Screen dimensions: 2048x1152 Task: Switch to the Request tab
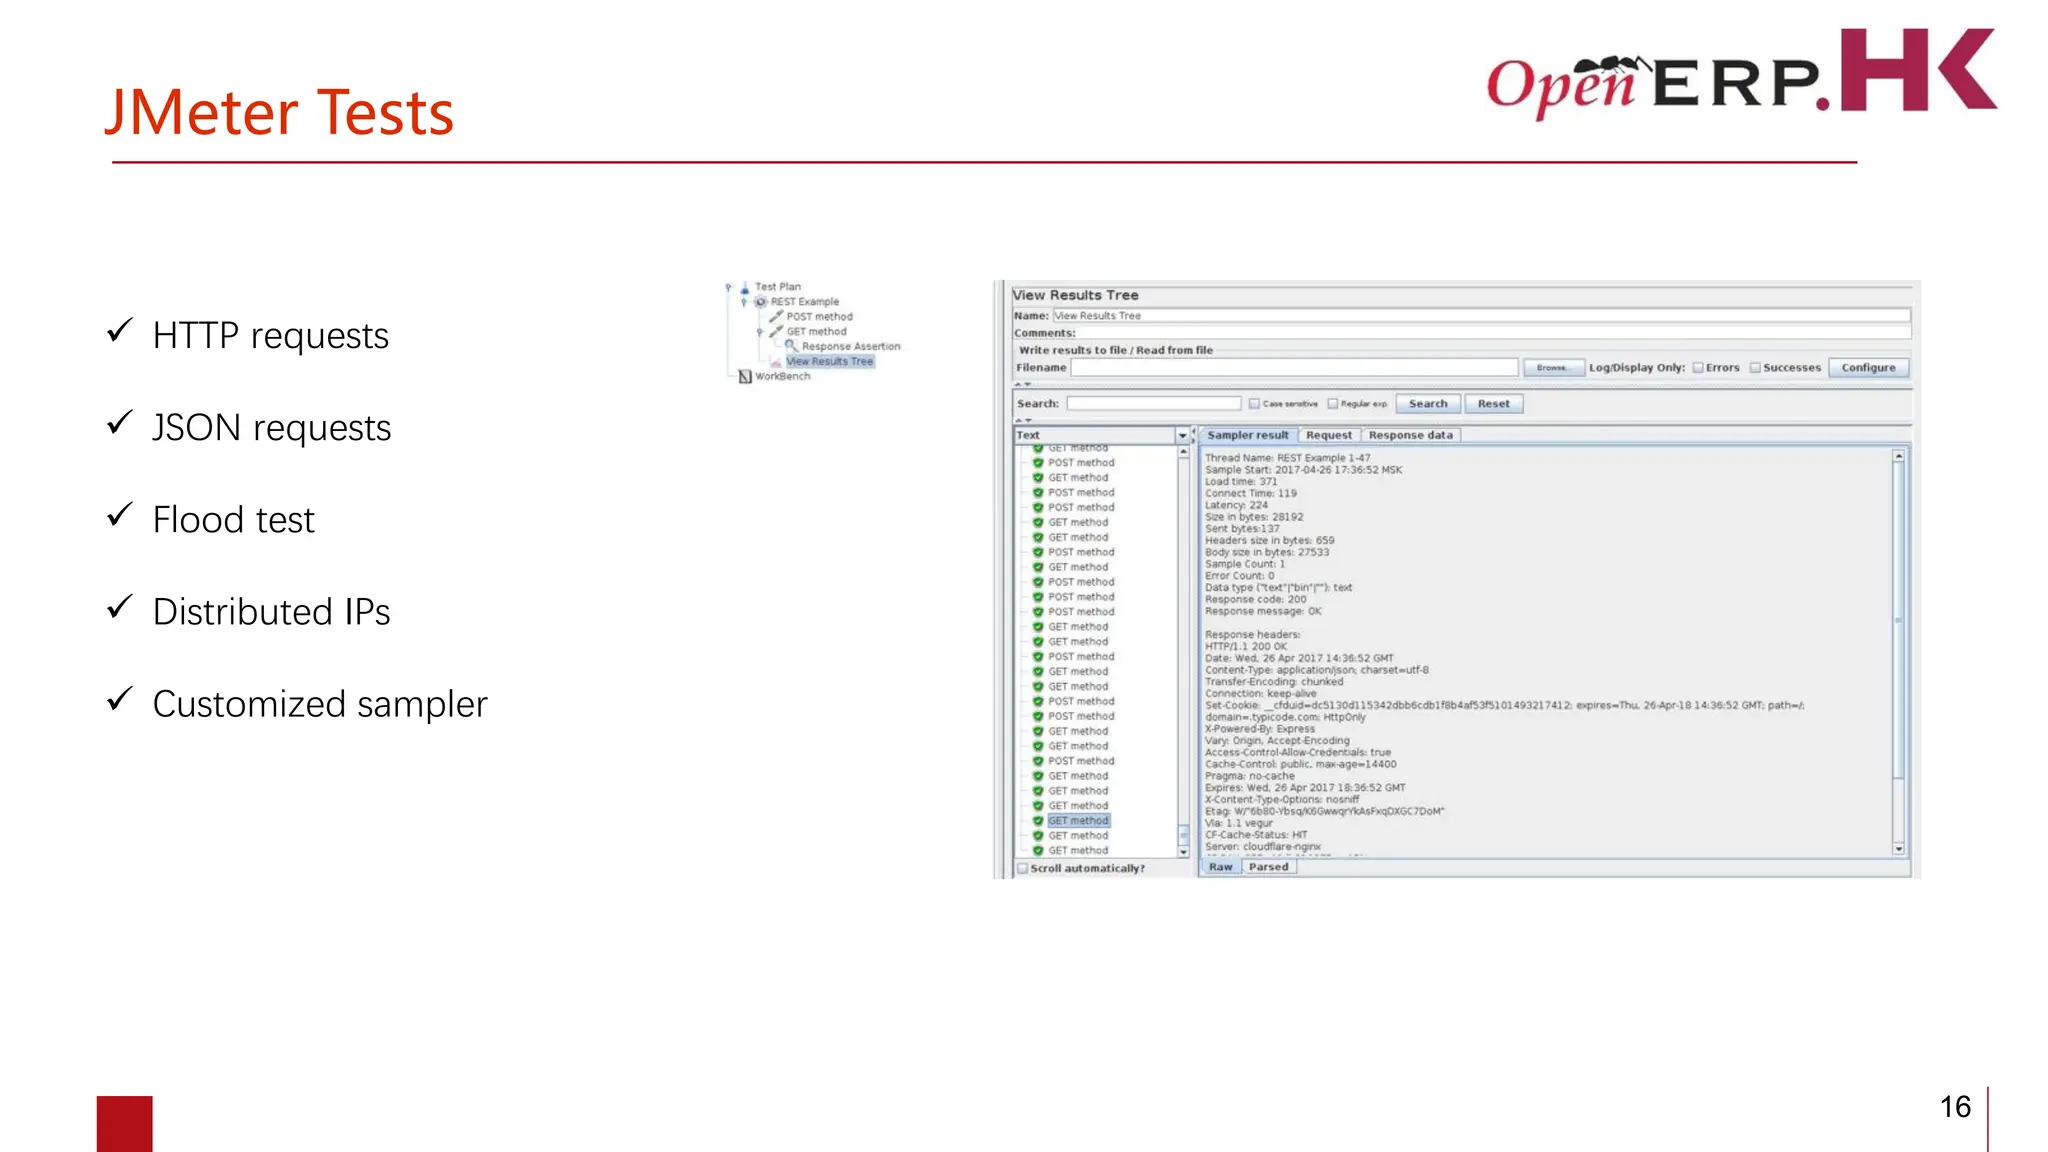(x=1328, y=435)
